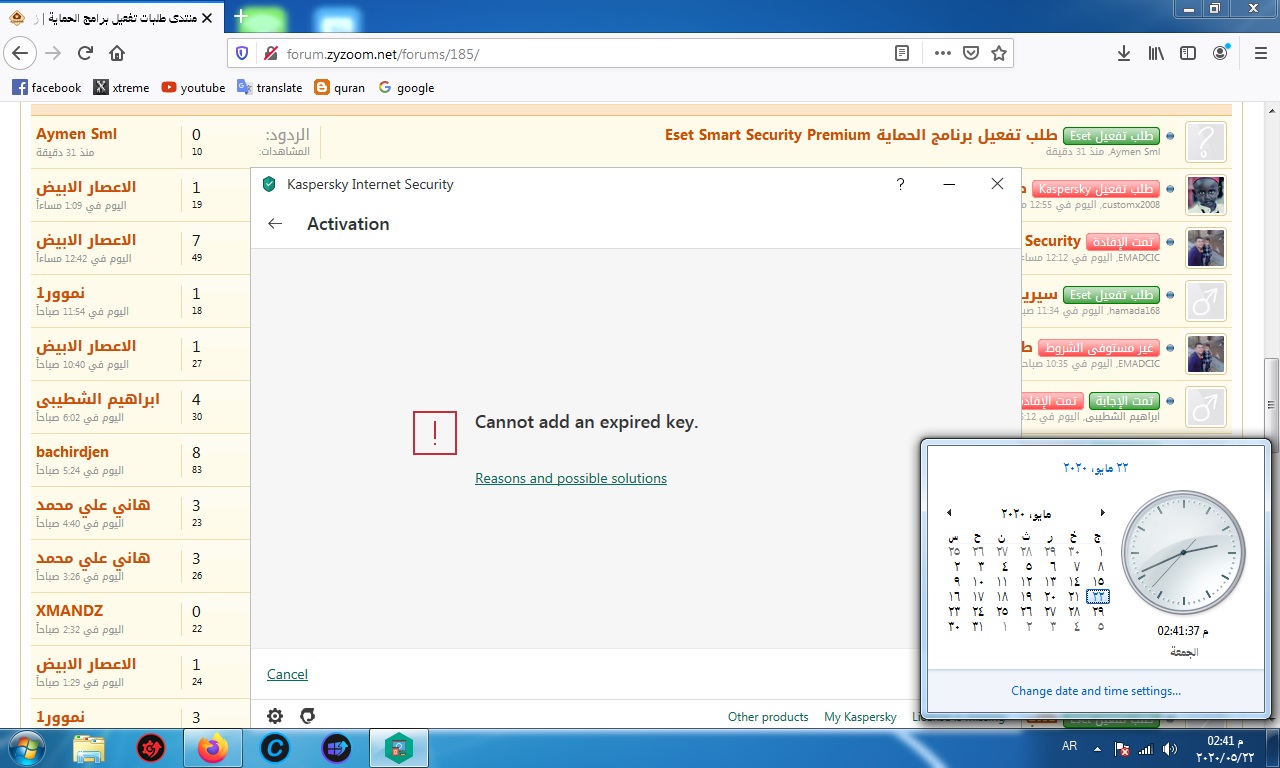Open the Action Center flag in tray
Viewport: 1280px width, 768px height.
[1123, 749]
